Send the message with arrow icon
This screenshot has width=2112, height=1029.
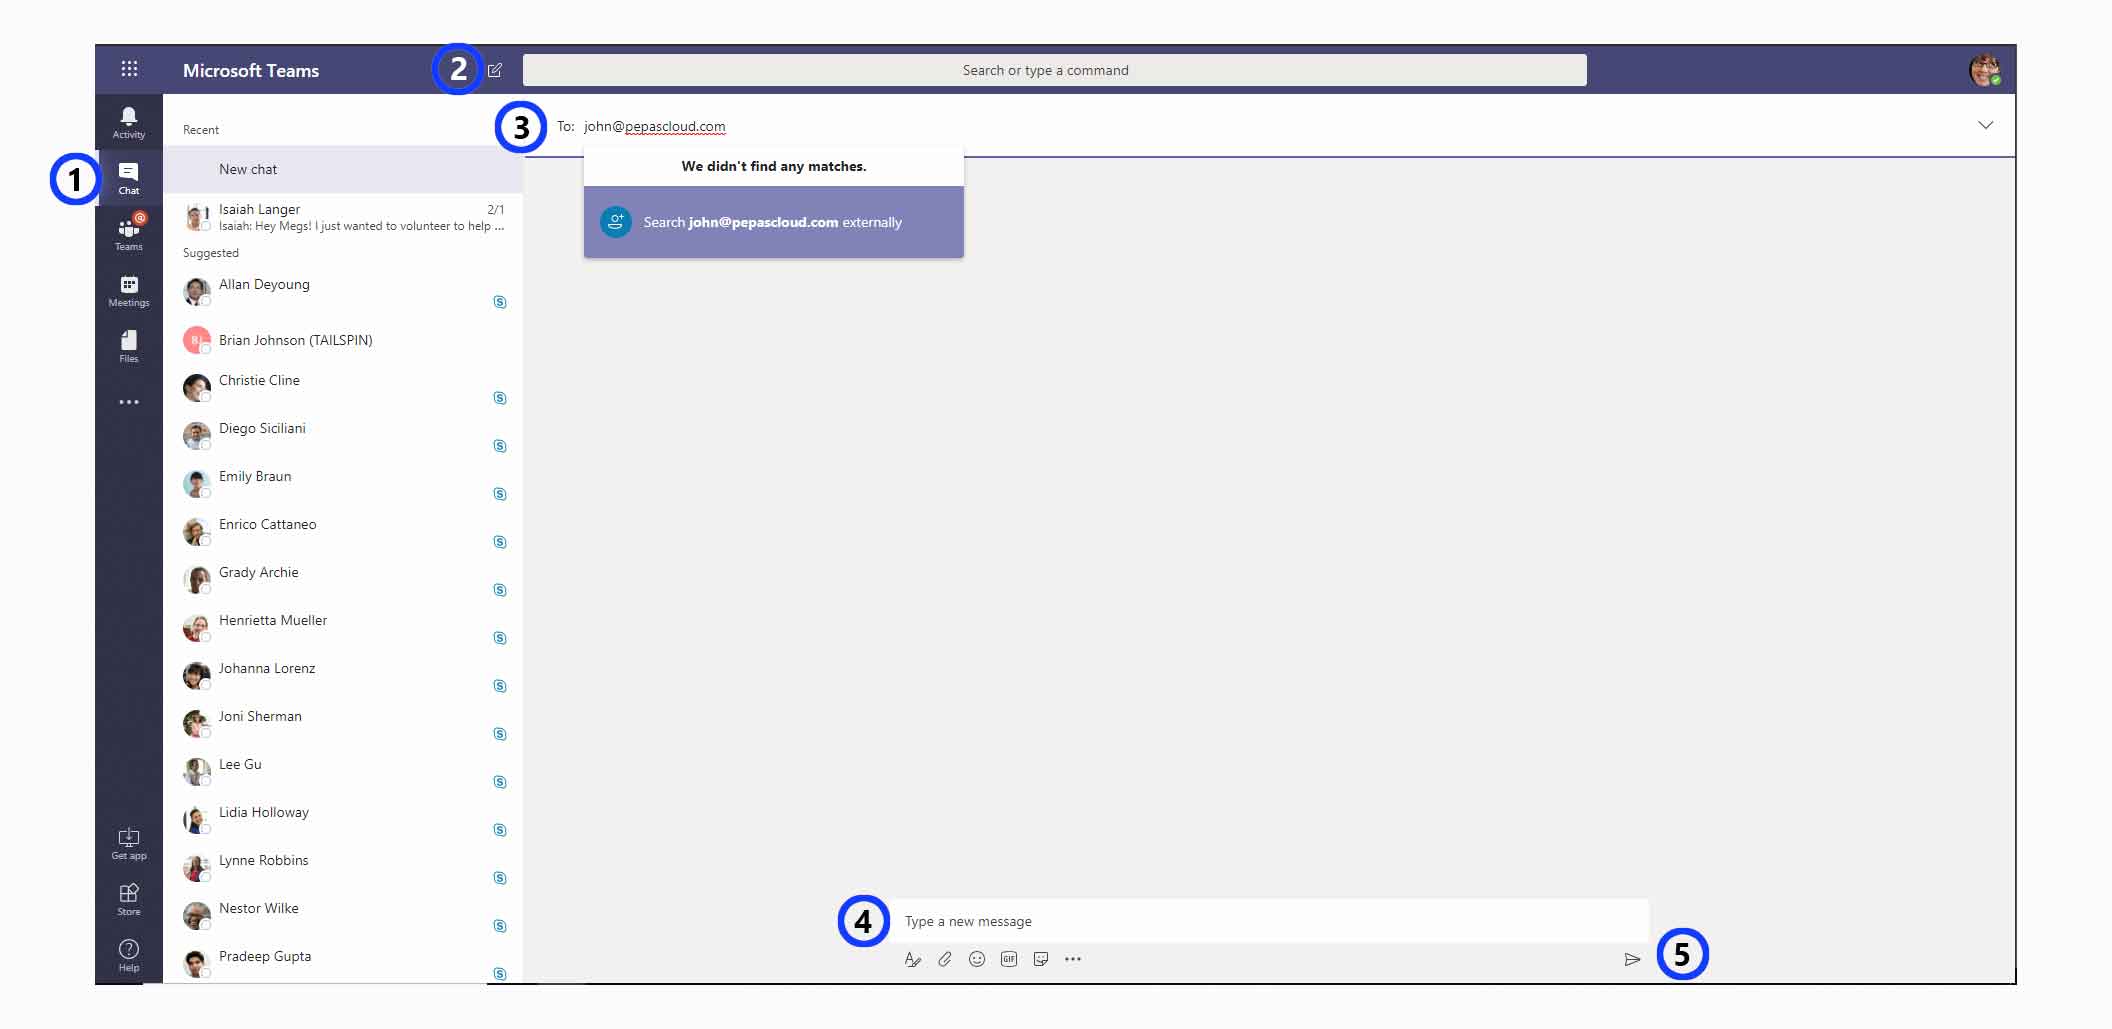[1632, 959]
